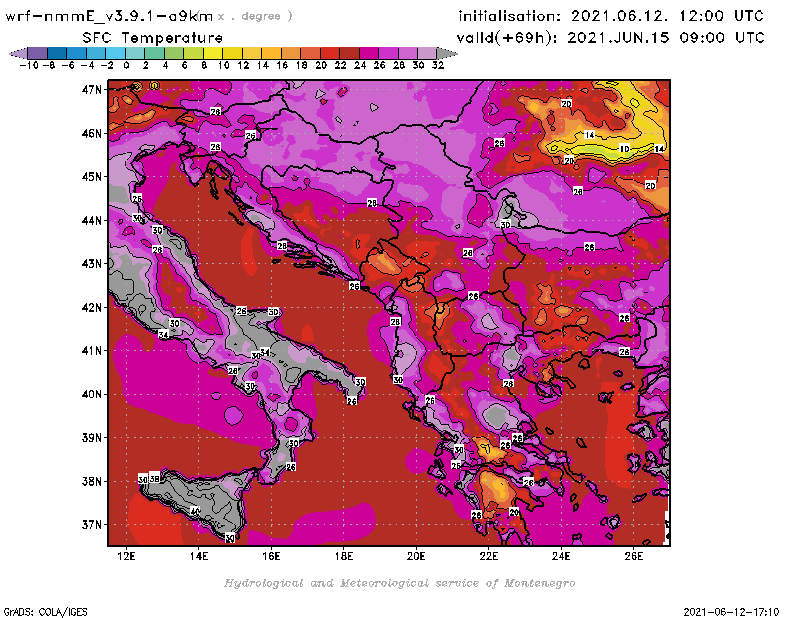Click the latitude axis label 43N

(92, 264)
